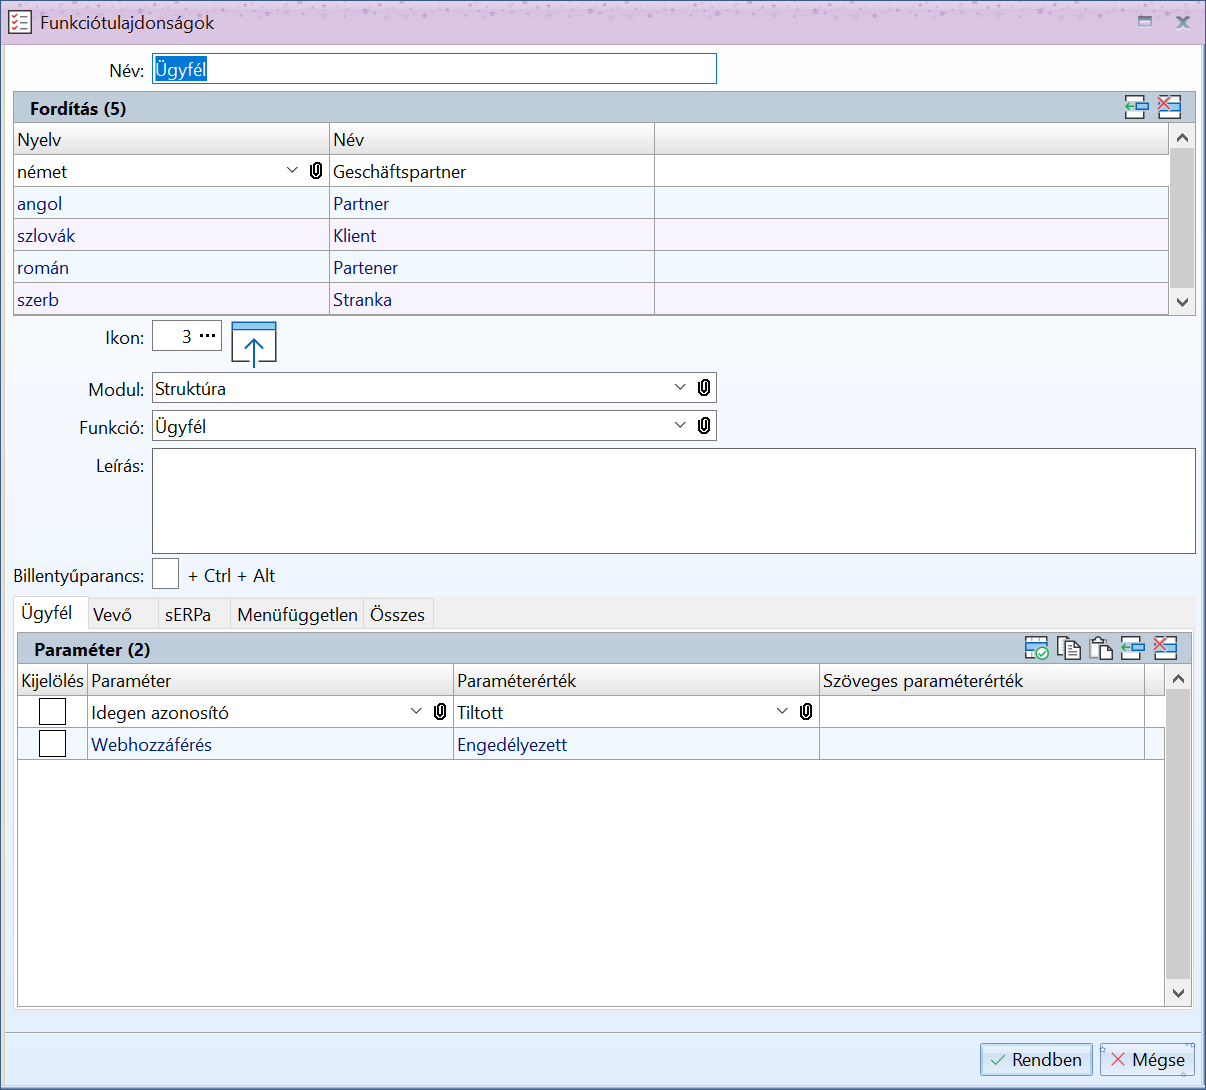Click paperclip icon beside Modul field

tap(704, 388)
